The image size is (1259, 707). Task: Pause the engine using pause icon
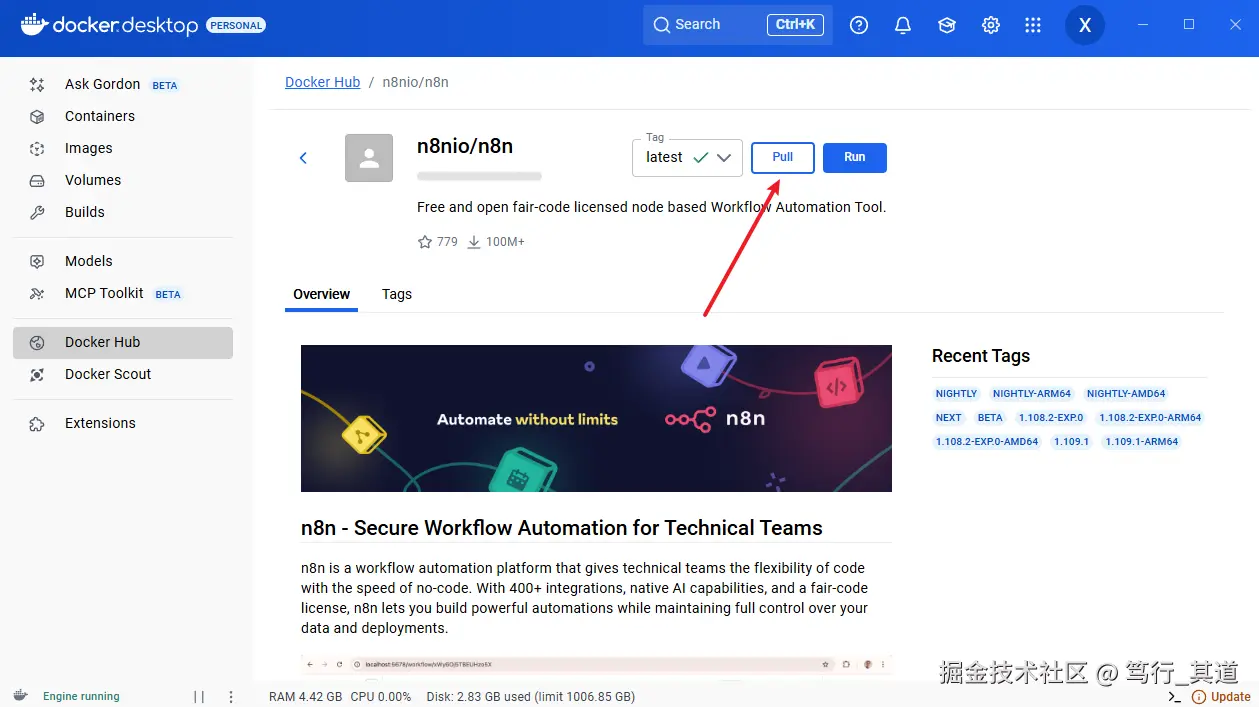[x=199, y=697]
